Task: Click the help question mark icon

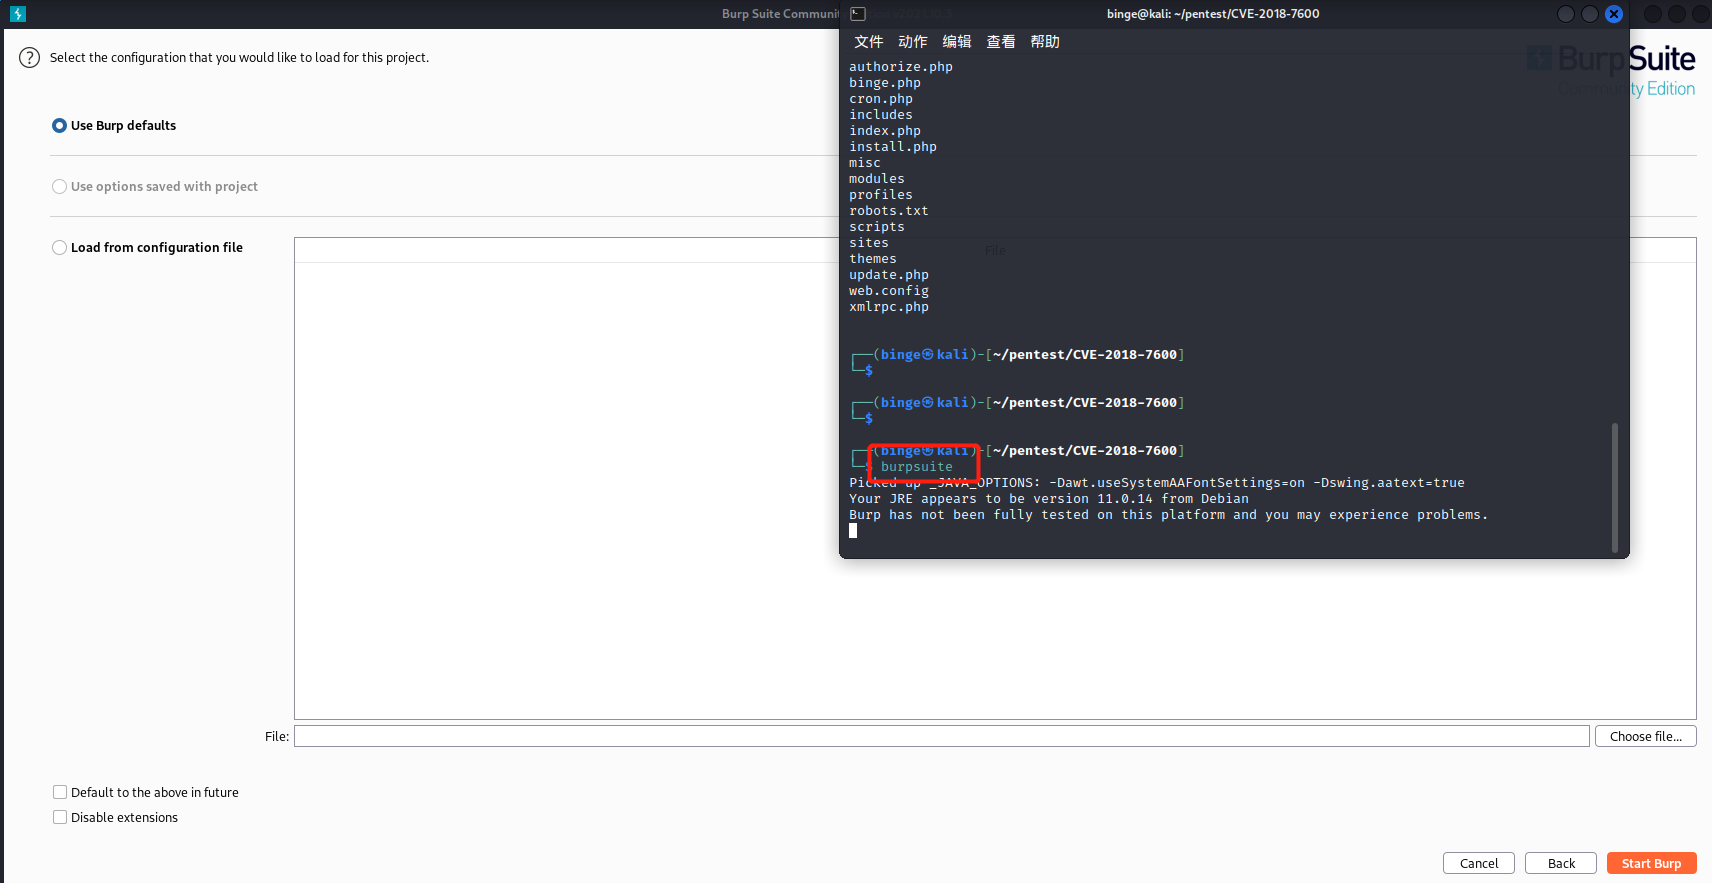Action: tap(30, 57)
